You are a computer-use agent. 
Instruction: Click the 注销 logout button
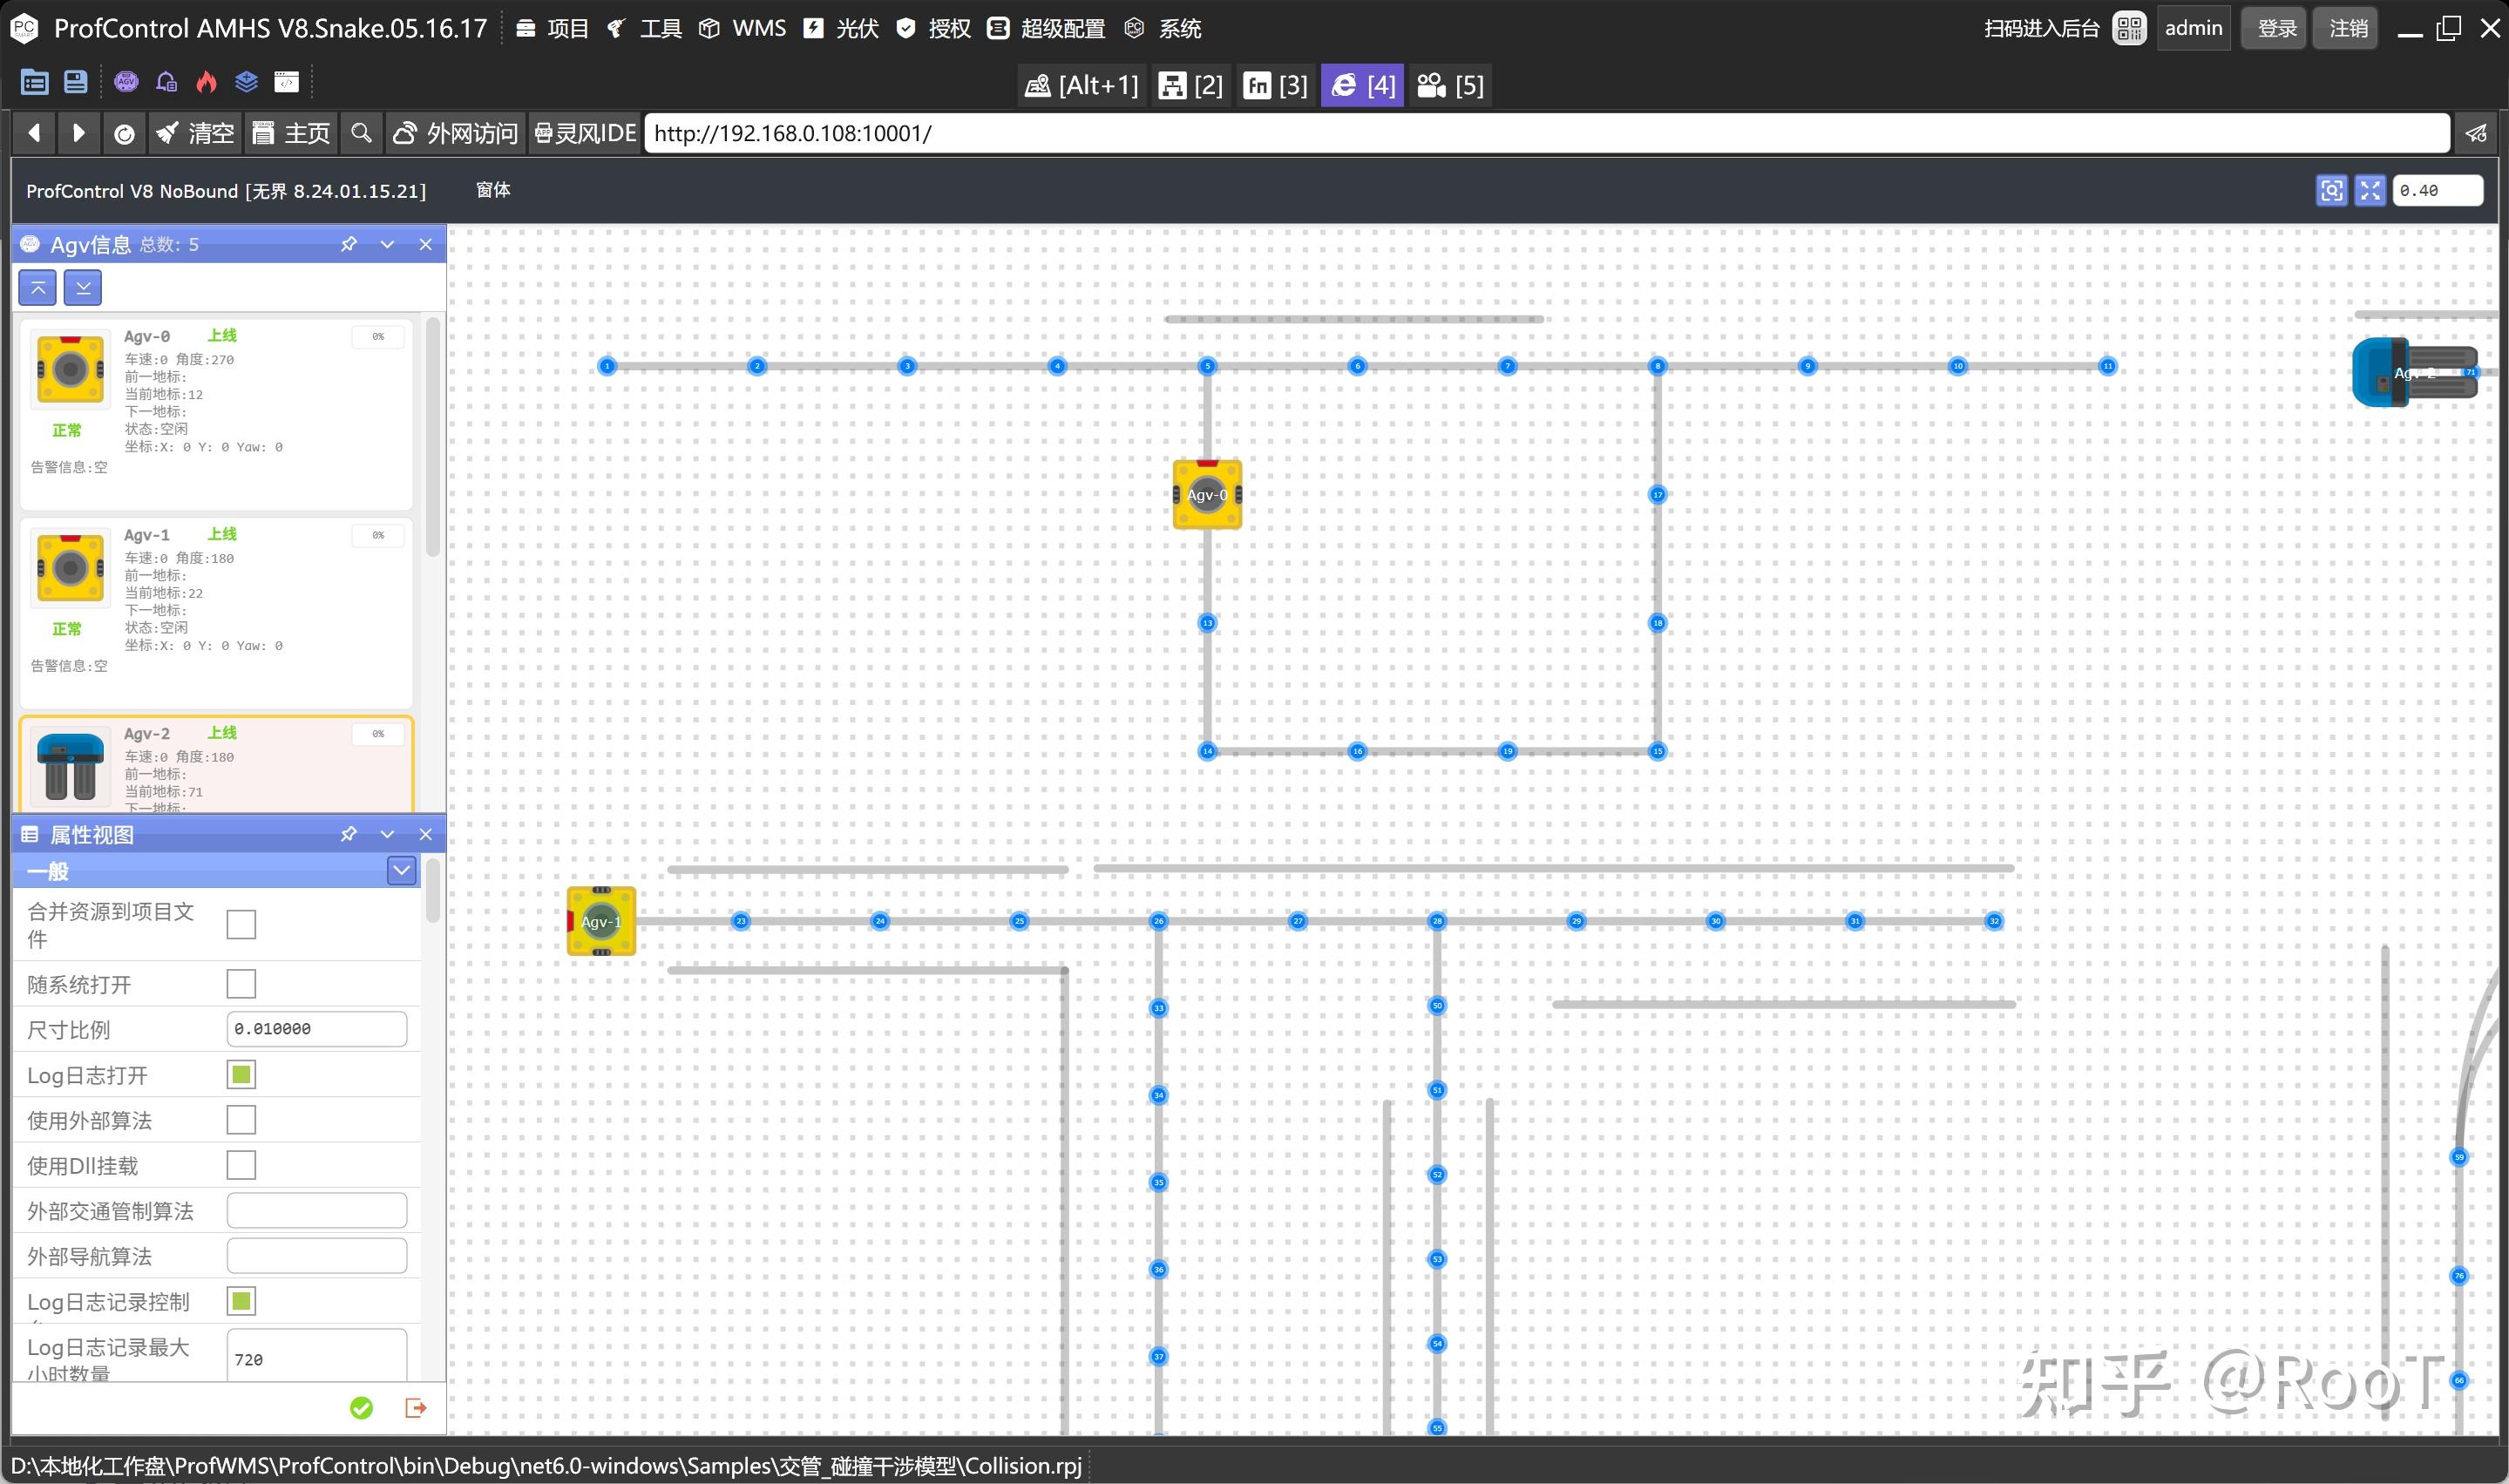2347,28
